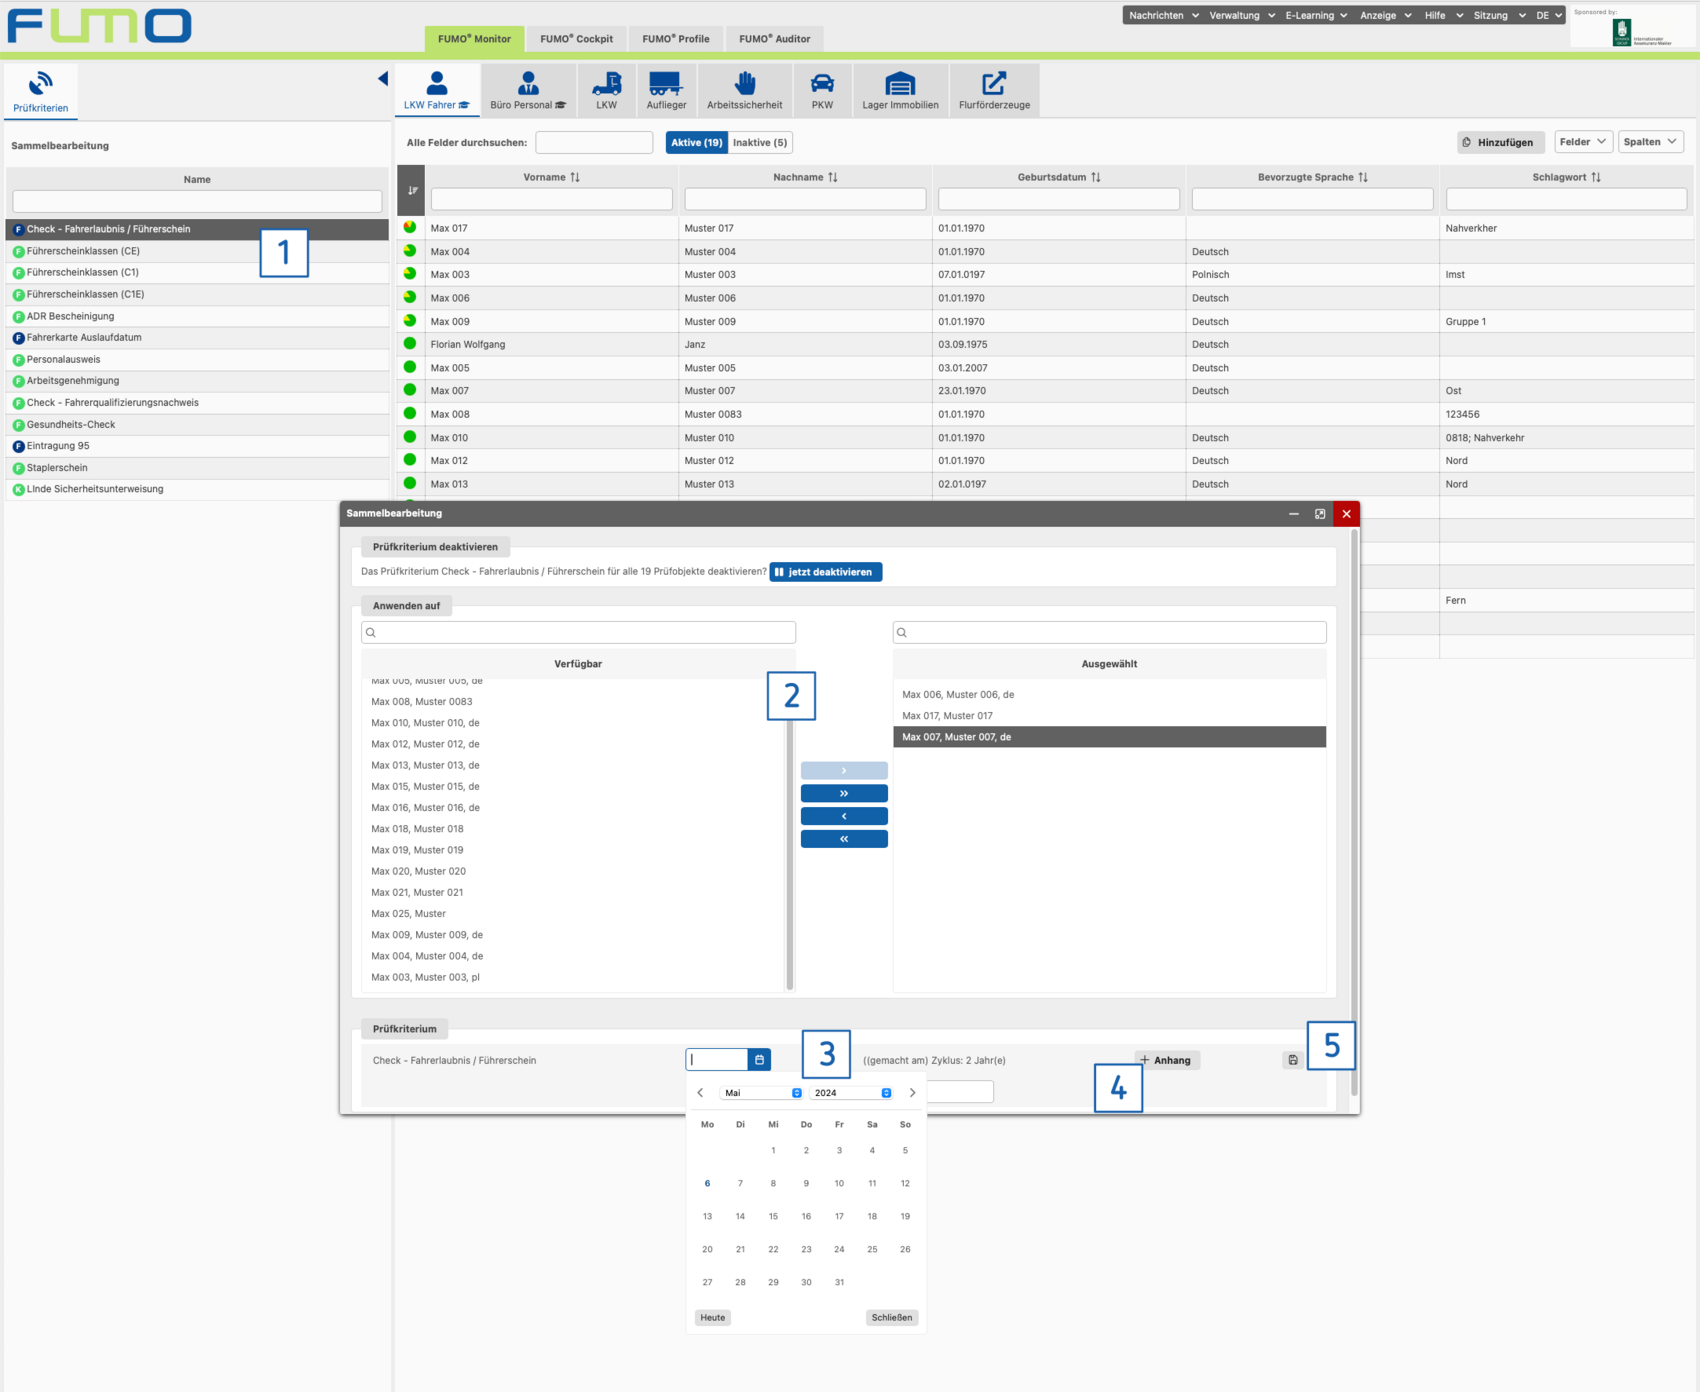Open the month dropdown showing Mai
The image size is (1700, 1392).
click(x=762, y=1093)
